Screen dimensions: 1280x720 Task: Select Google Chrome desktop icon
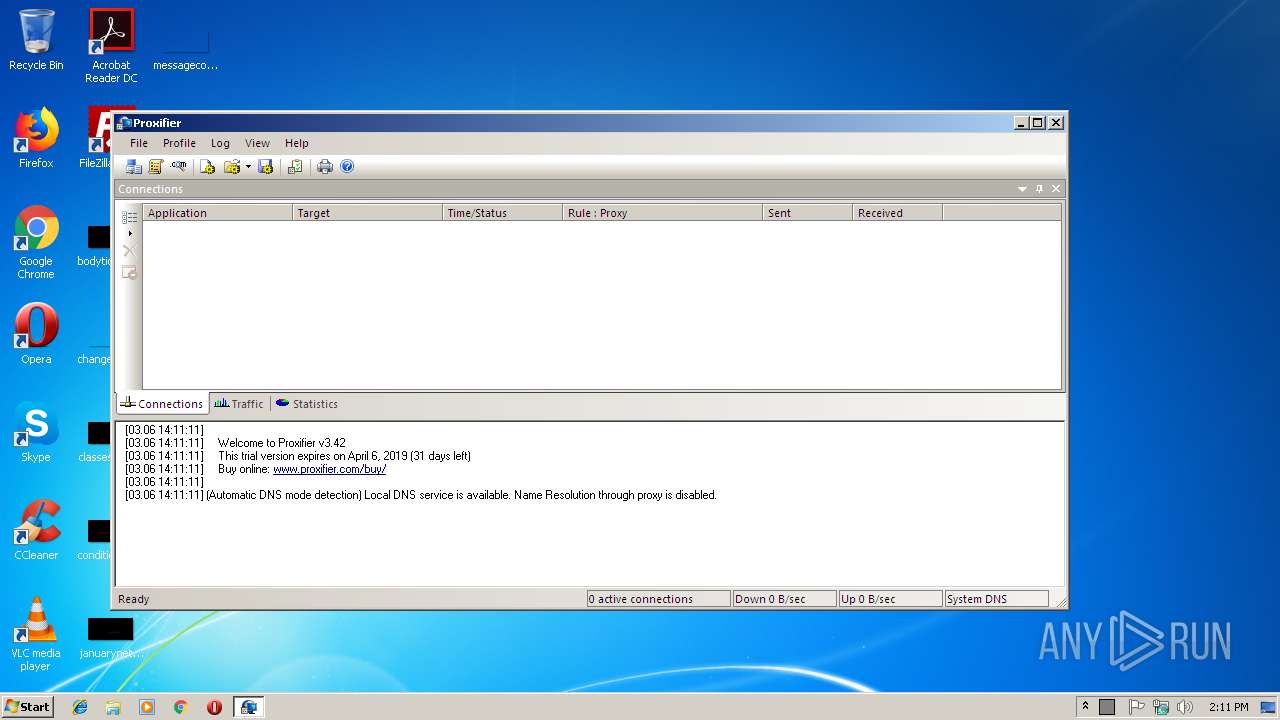pyautogui.click(x=36, y=243)
